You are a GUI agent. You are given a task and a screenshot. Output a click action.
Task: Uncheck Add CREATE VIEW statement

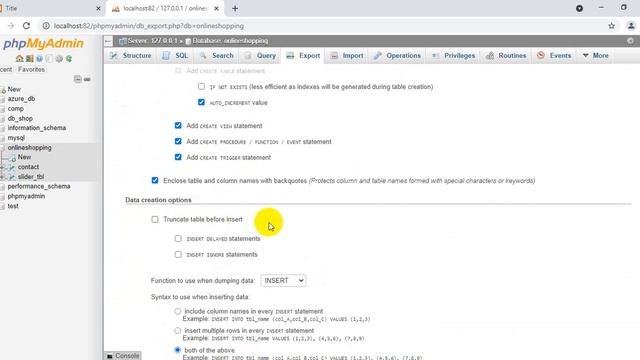(x=178, y=125)
